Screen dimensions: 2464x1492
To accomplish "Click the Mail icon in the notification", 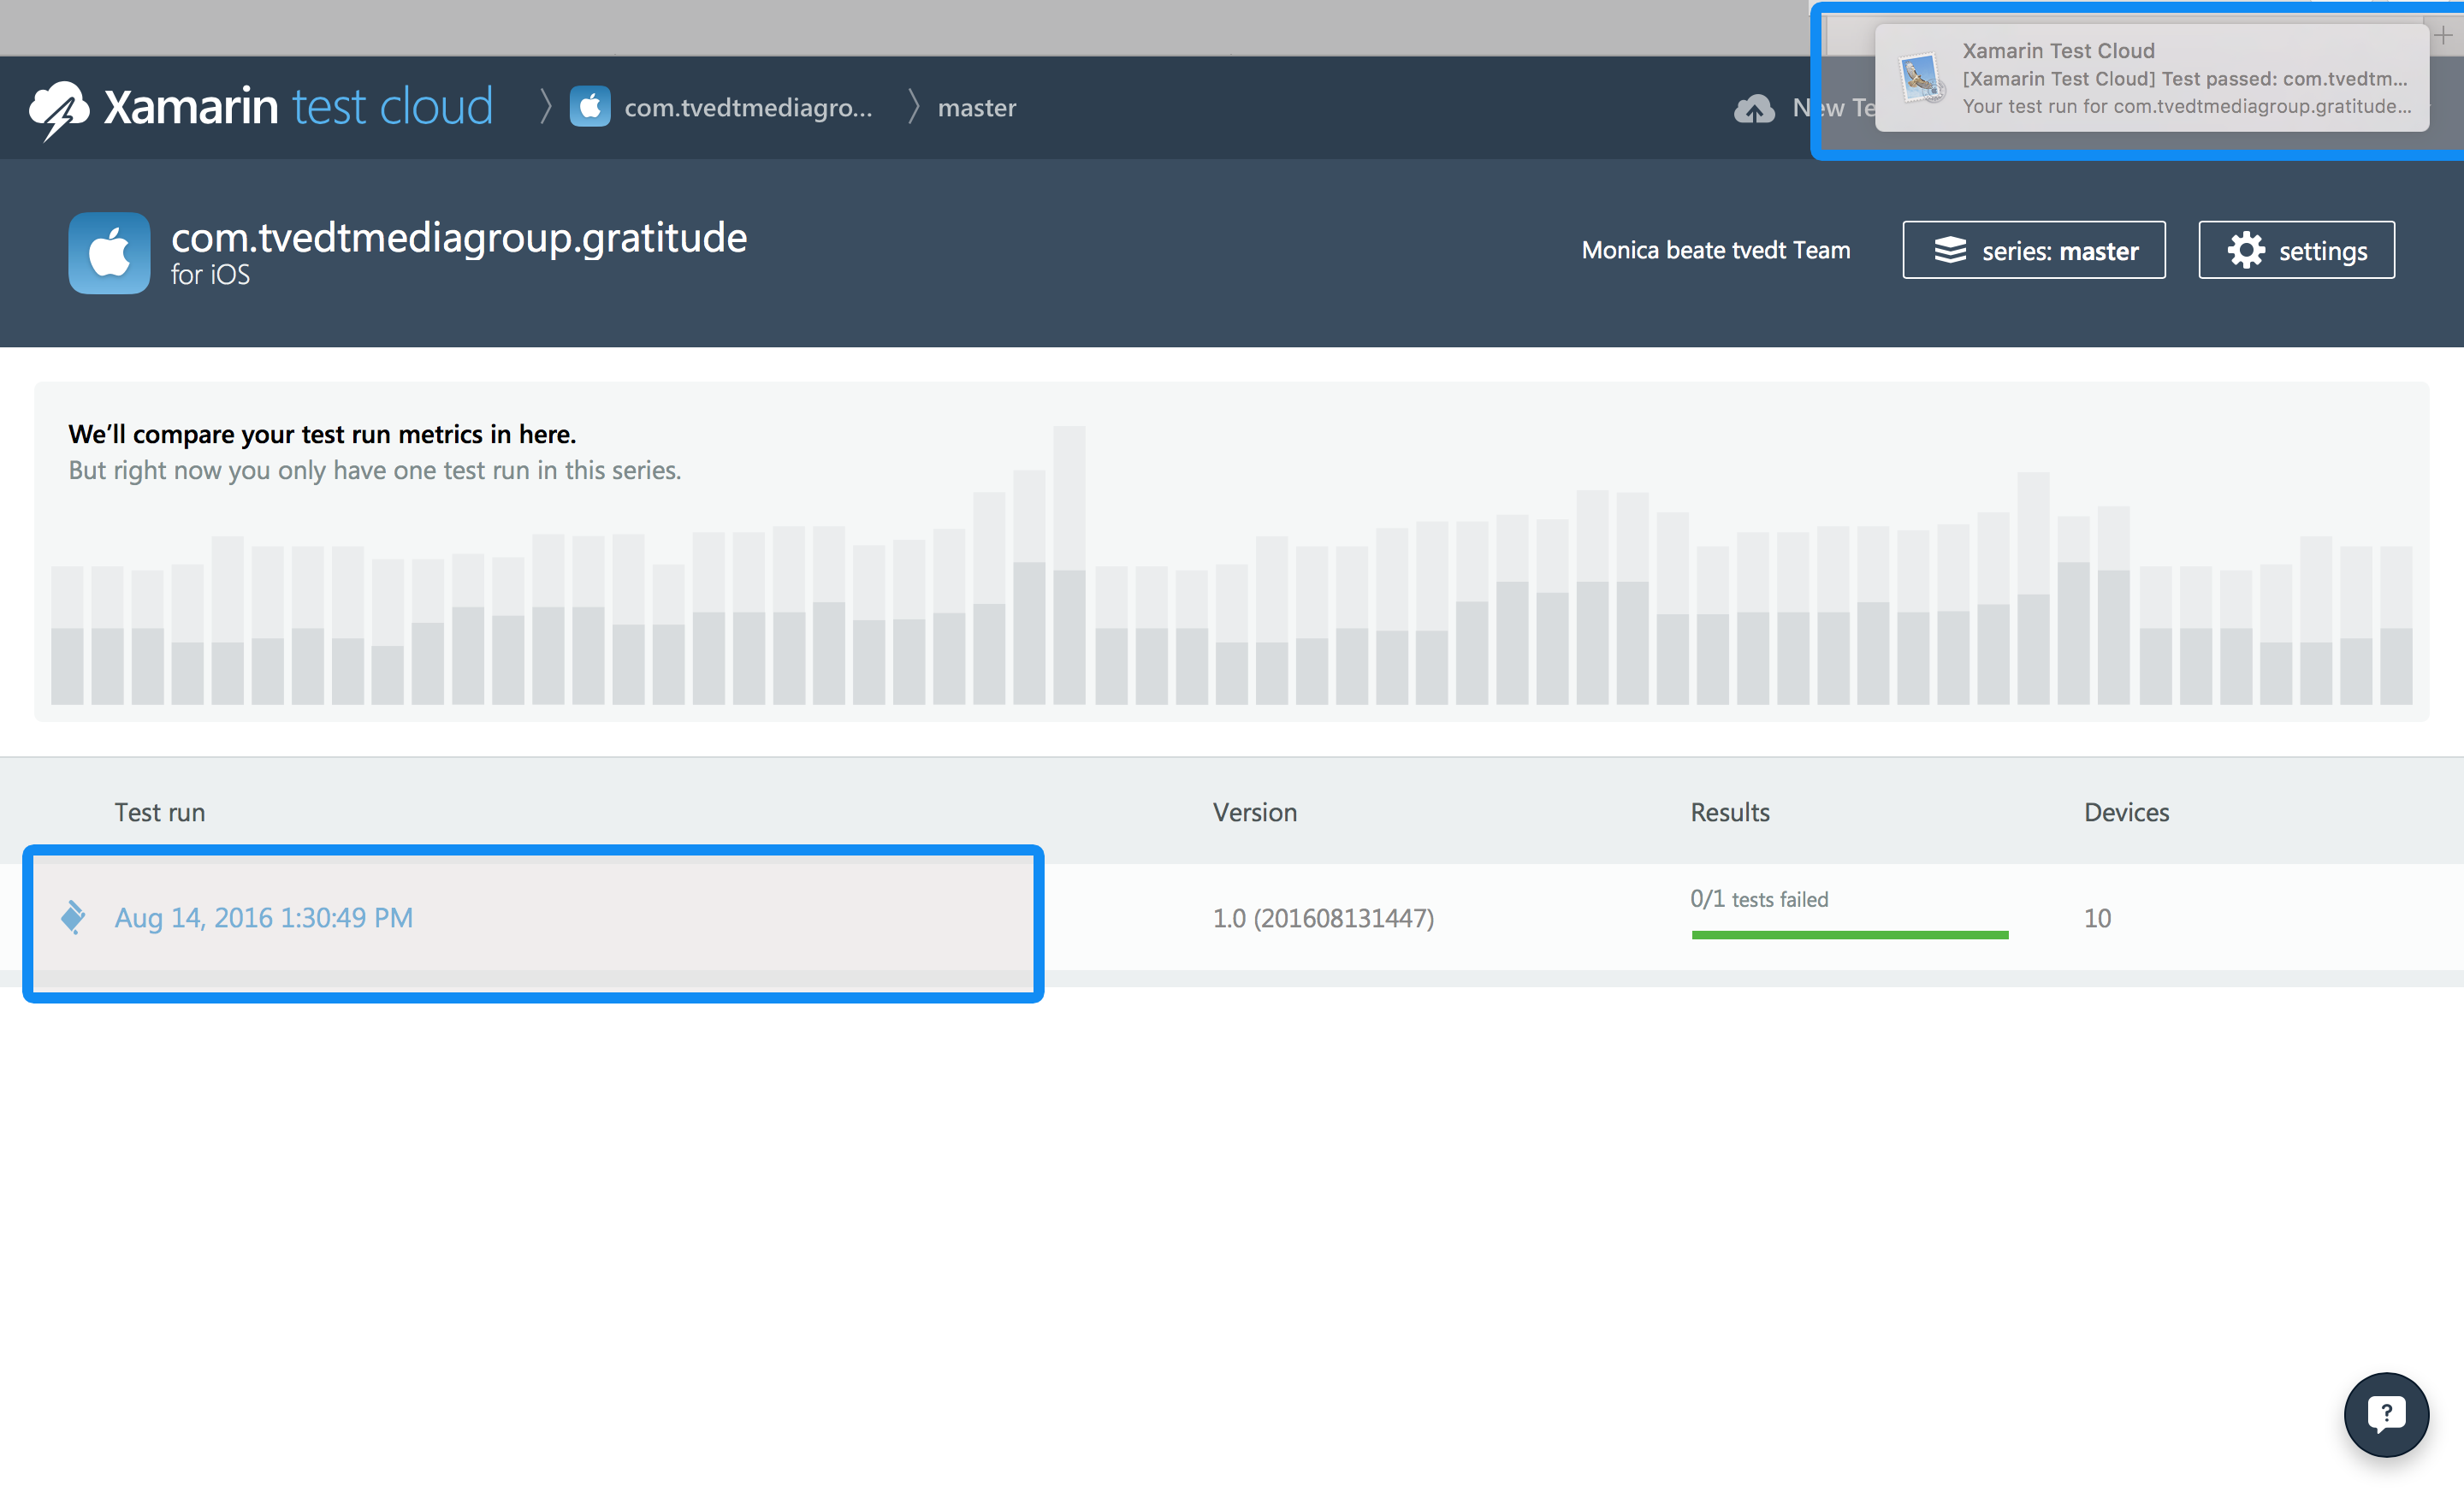I will tap(1921, 78).
